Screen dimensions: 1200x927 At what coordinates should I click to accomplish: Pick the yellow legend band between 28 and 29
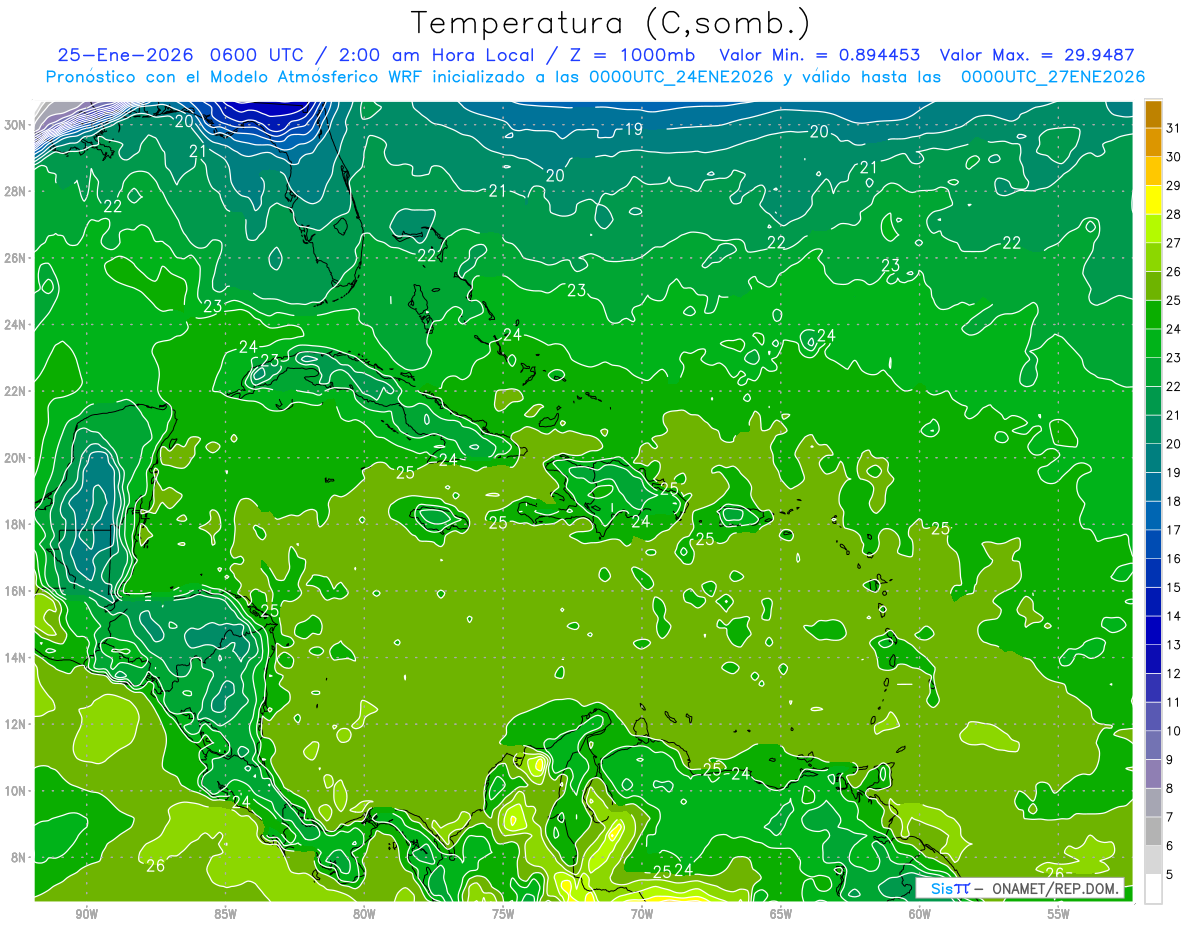[x=1153, y=200]
